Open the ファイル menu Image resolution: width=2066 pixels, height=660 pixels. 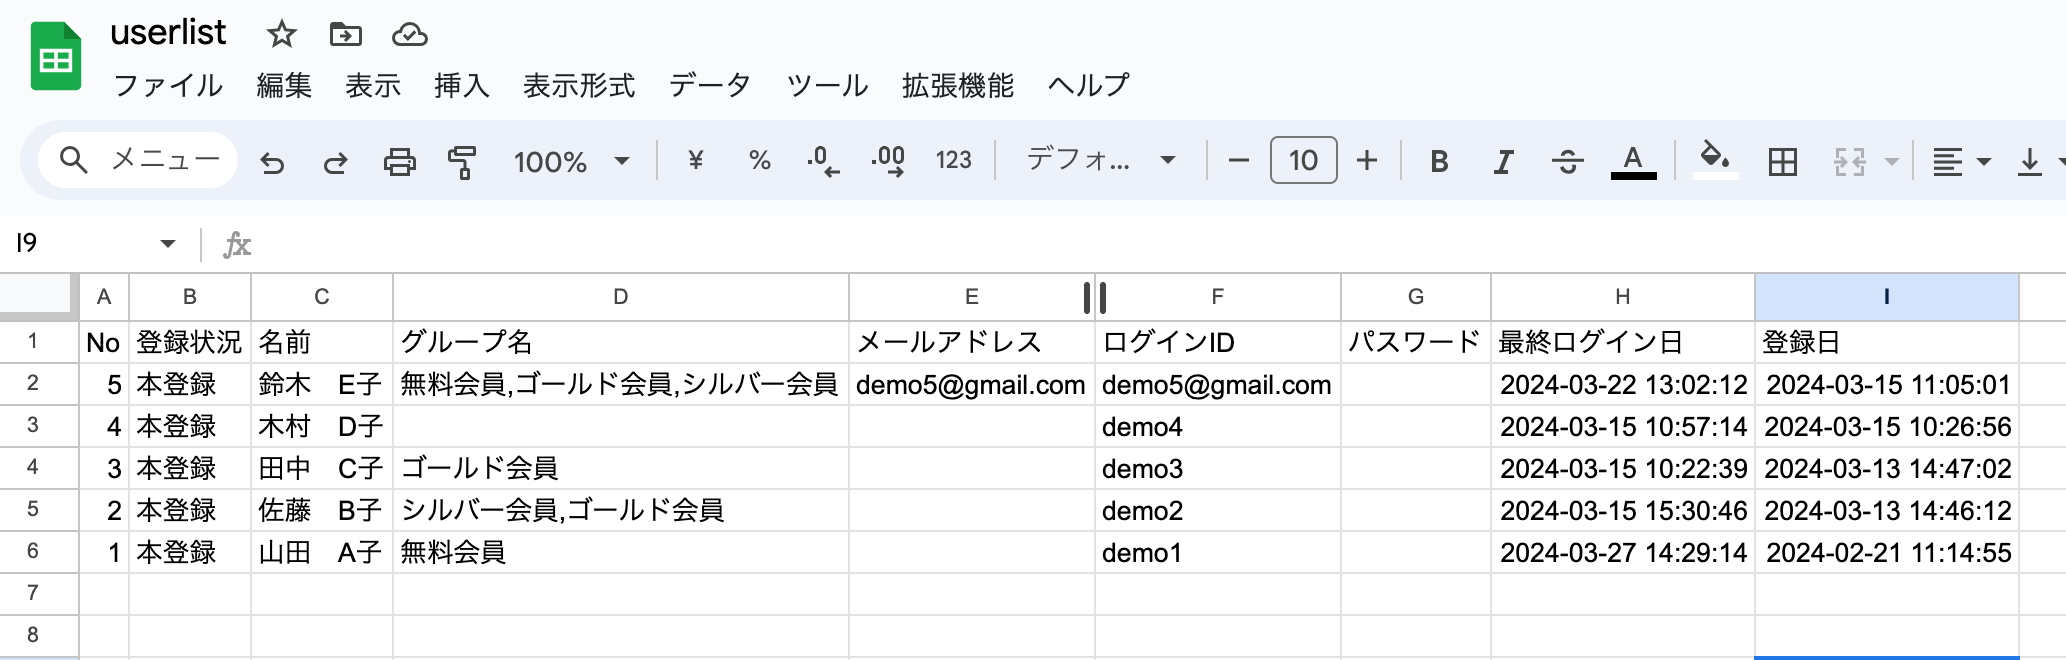click(168, 86)
